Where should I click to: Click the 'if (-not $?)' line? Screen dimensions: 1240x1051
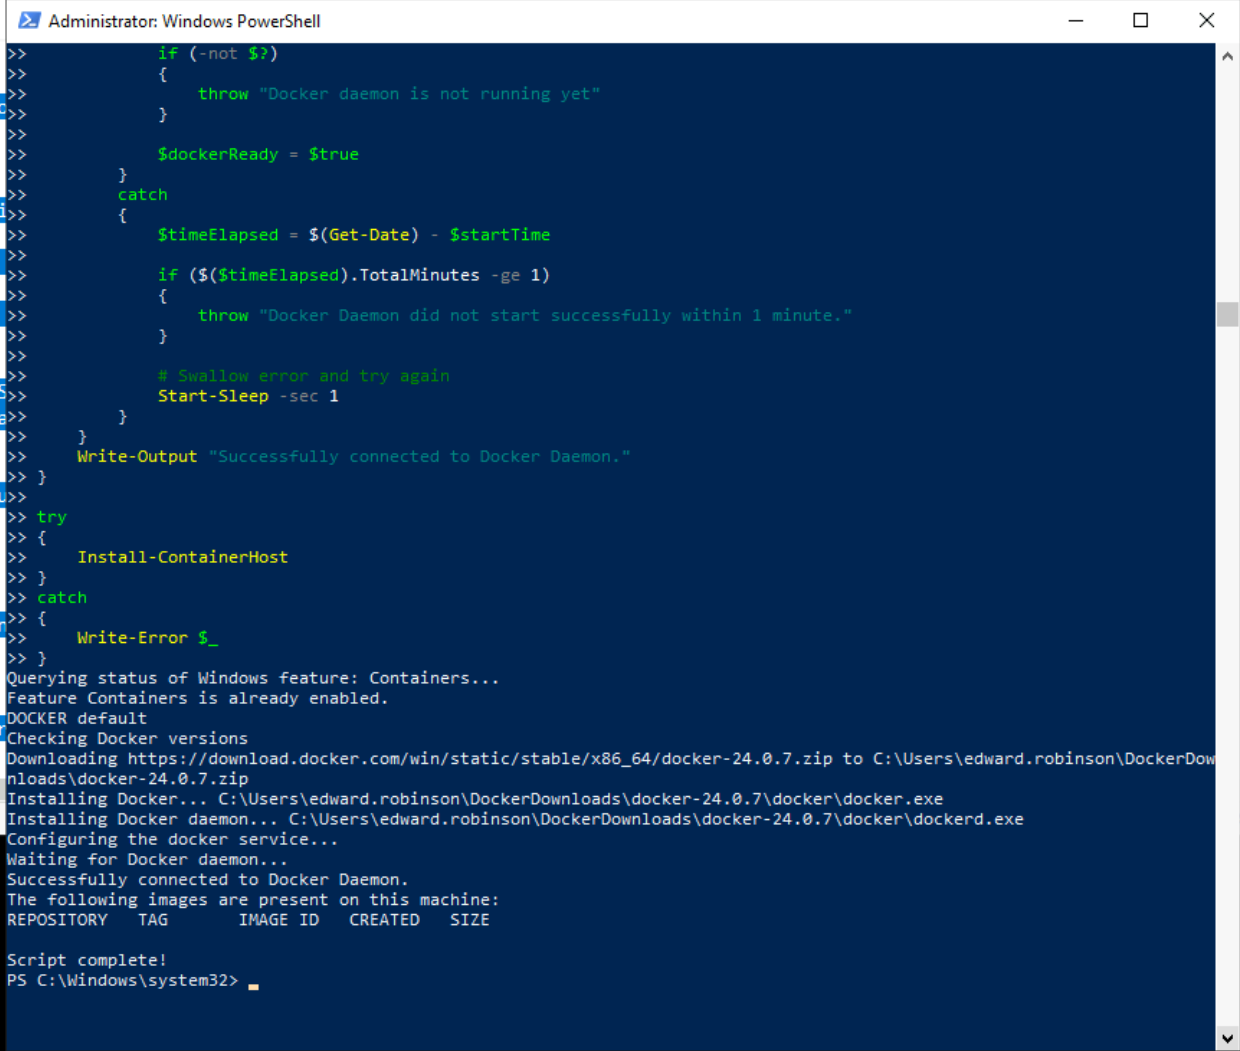218,54
